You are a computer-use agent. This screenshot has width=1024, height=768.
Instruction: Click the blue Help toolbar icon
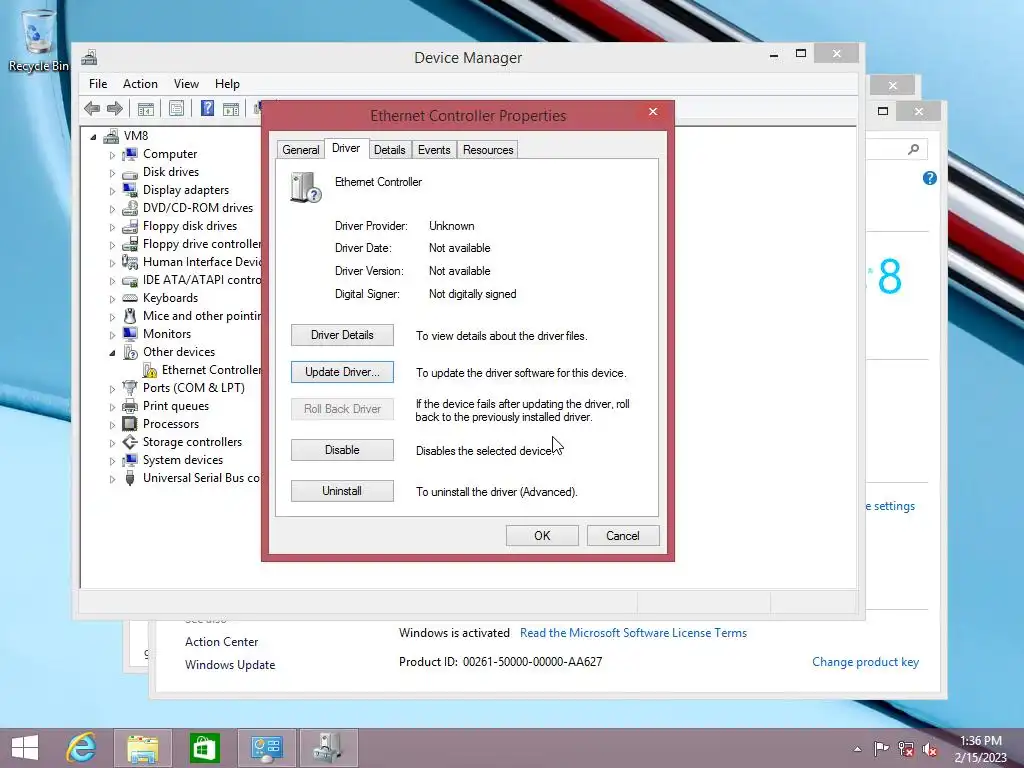coord(207,108)
